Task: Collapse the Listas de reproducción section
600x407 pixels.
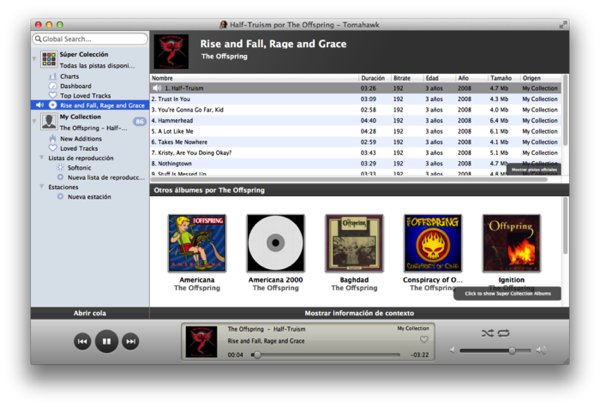Action: pos(42,157)
